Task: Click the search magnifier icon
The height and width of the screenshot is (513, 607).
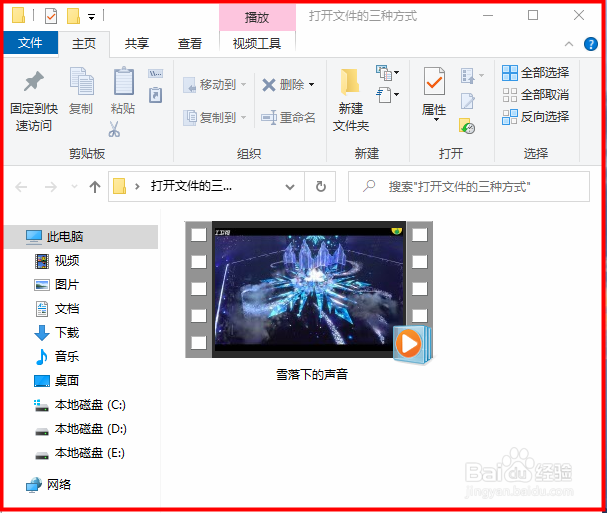Action: tap(369, 186)
